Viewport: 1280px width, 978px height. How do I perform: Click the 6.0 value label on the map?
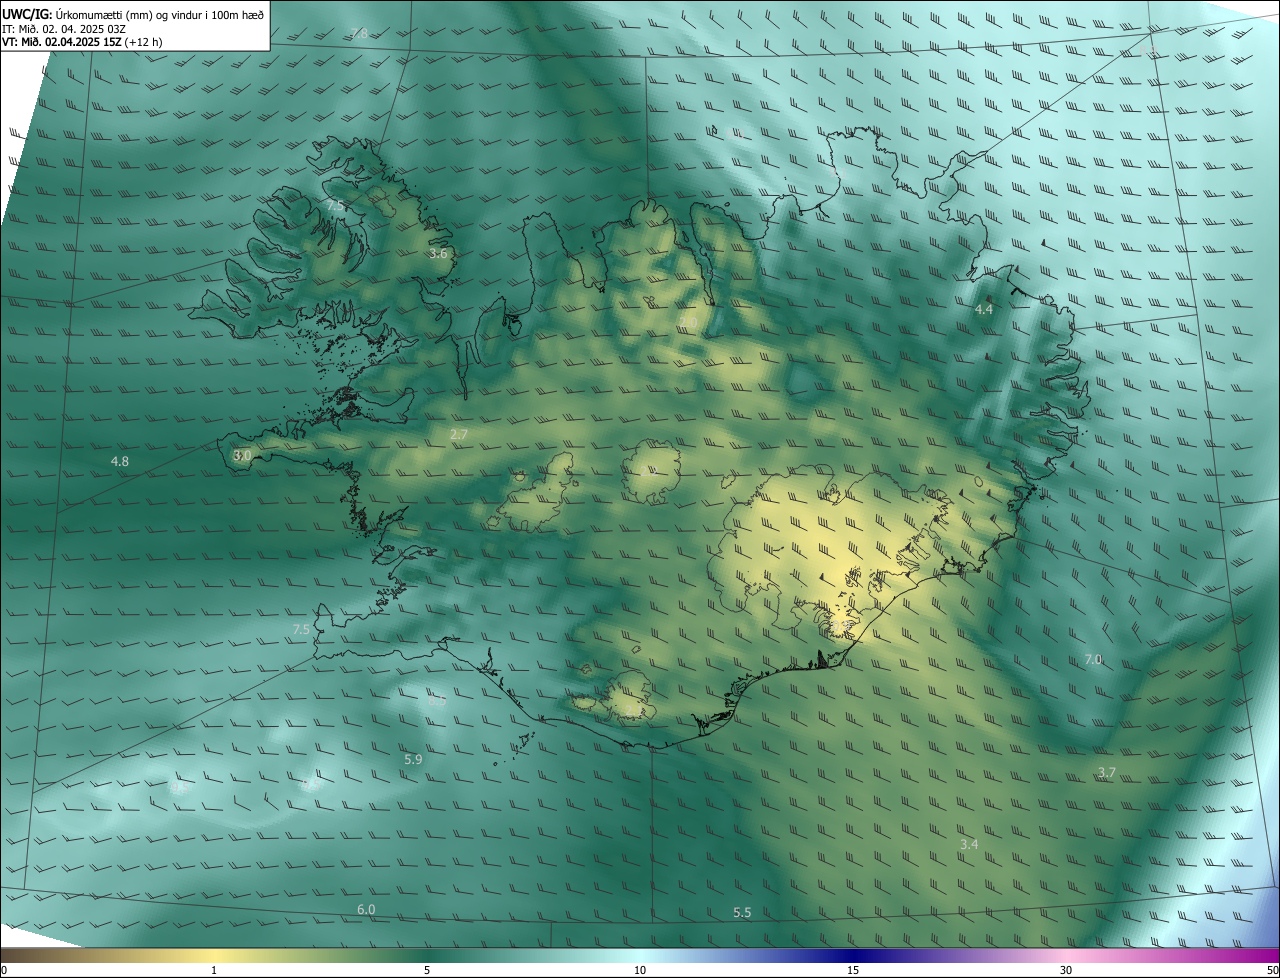click(366, 909)
